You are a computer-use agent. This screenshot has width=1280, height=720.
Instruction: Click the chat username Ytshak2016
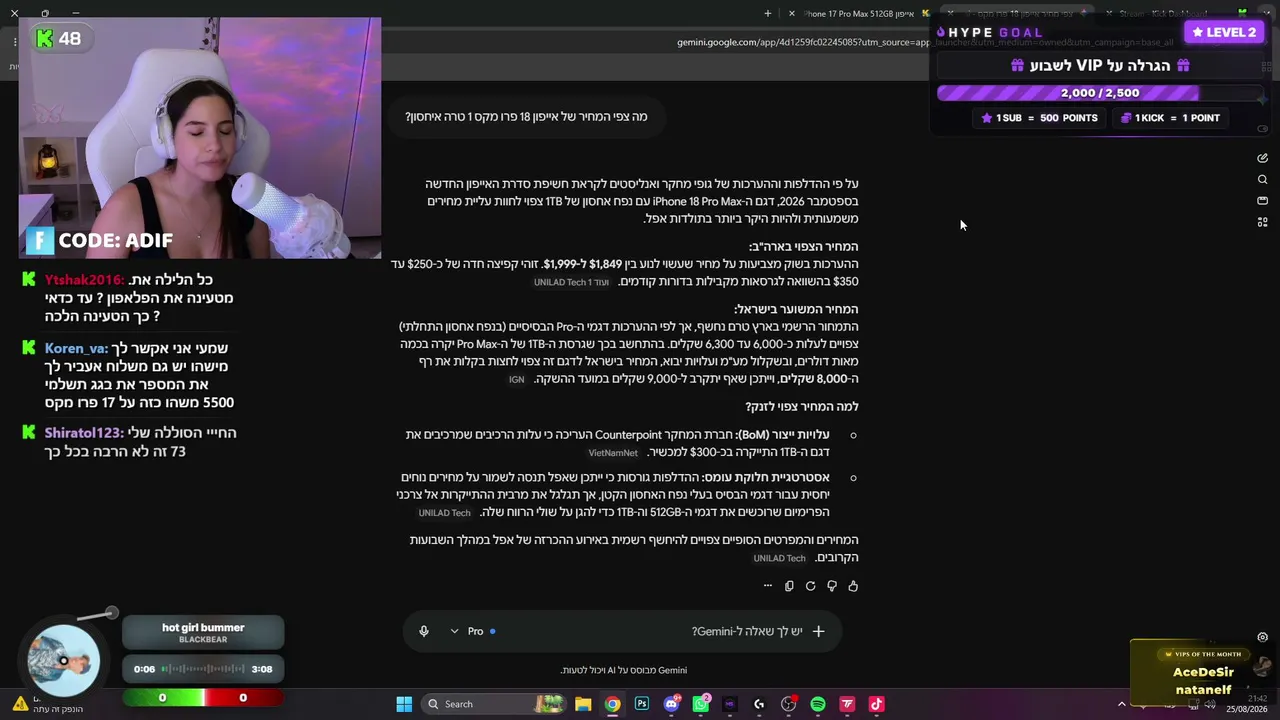(84, 280)
